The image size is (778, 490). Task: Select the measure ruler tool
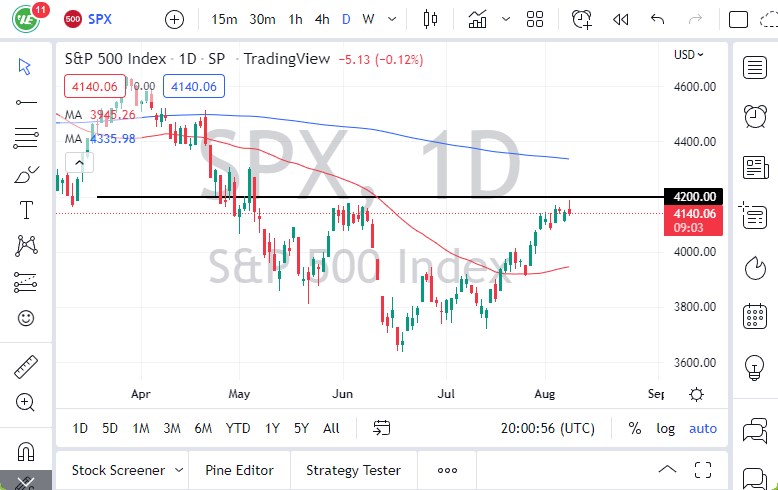25,367
